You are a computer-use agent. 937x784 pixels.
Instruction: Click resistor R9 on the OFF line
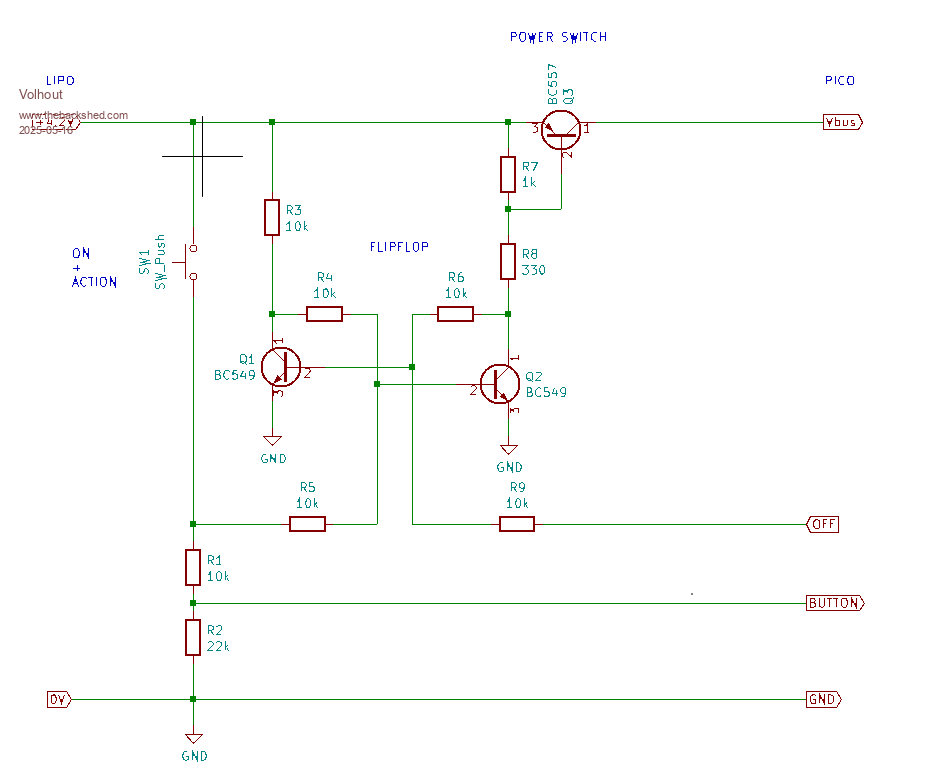point(517,523)
